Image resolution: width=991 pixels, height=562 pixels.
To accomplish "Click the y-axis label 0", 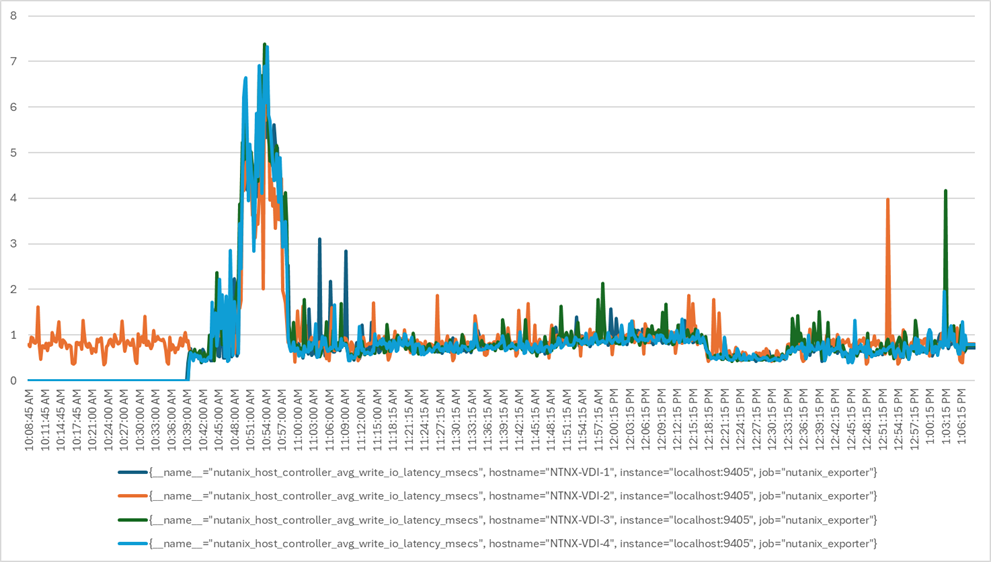I will [13, 381].
